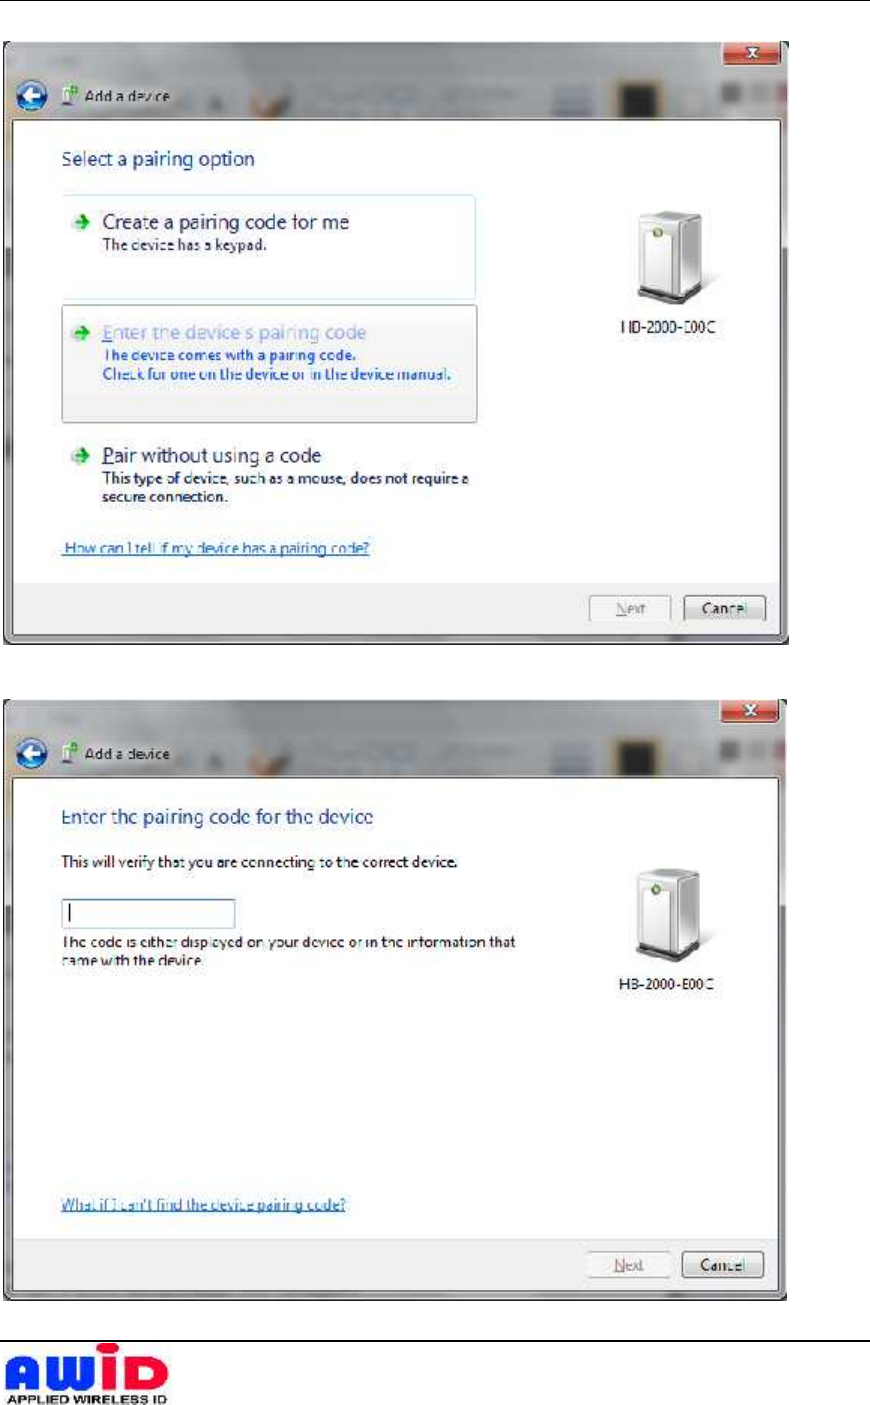Click the Add a device title icon in the lower window
The width and height of the screenshot is (870, 1405).
pyautogui.click(x=69, y=753)
